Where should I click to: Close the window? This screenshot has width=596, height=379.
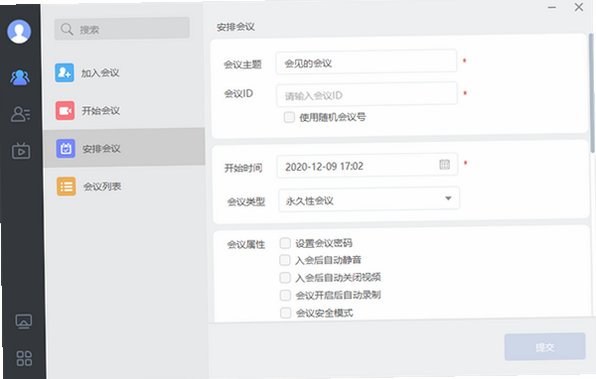tap(579, 7)
